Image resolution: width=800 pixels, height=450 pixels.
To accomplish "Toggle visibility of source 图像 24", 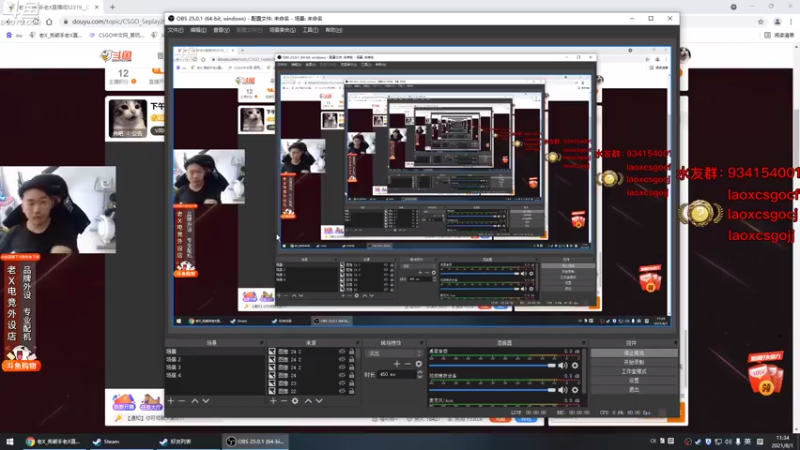I will pyautogui.click(x=342, y=375).
